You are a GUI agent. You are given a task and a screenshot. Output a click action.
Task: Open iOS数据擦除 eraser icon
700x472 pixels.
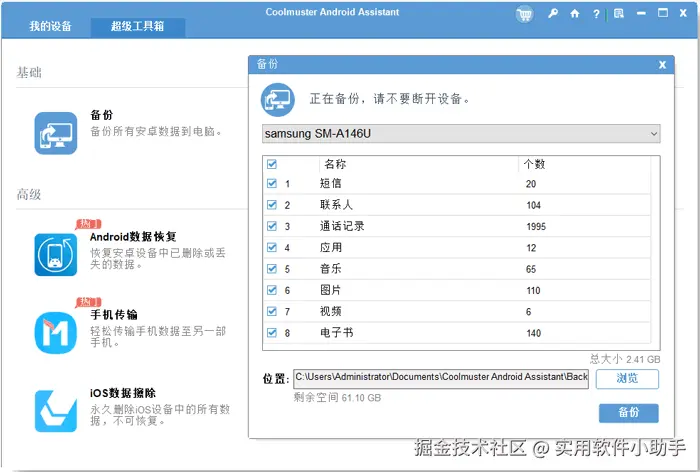click(56, 411)
